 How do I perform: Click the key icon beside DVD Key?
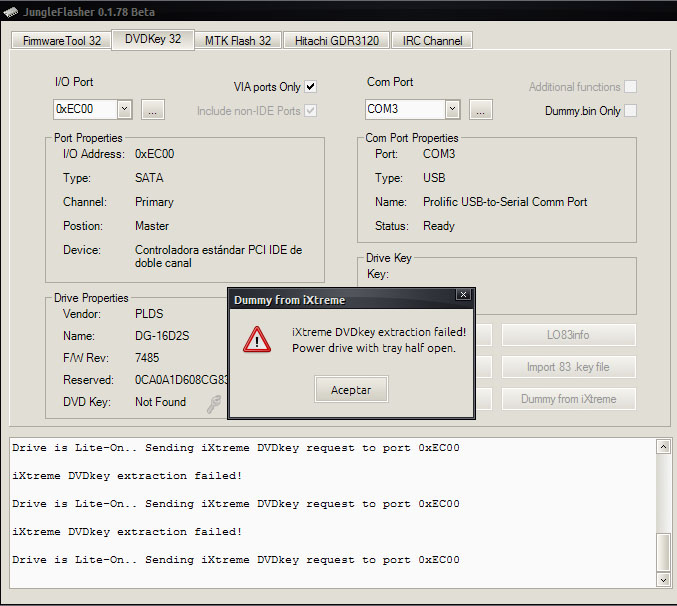coord(214,404)
